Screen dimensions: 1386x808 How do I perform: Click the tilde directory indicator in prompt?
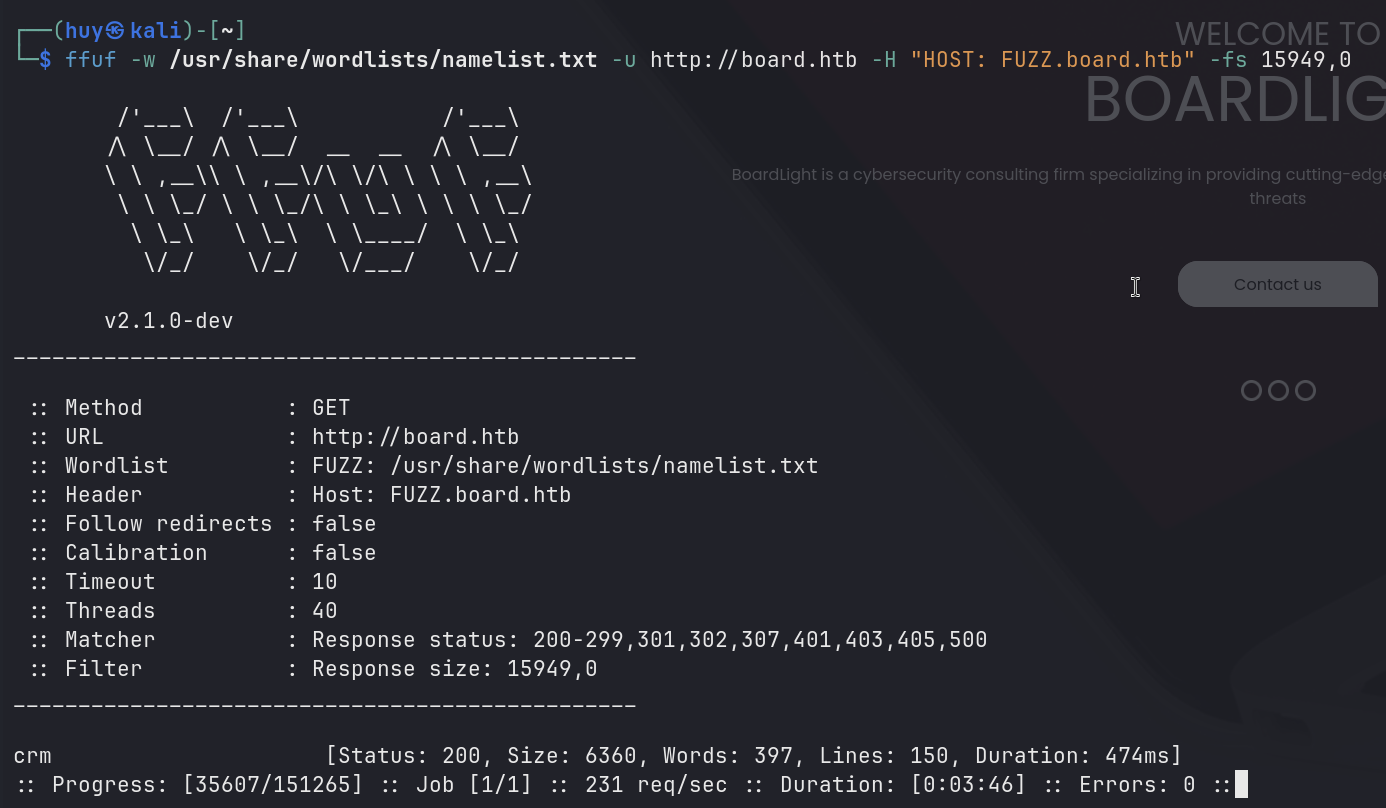pyautogui.click(x=227, y=31)
